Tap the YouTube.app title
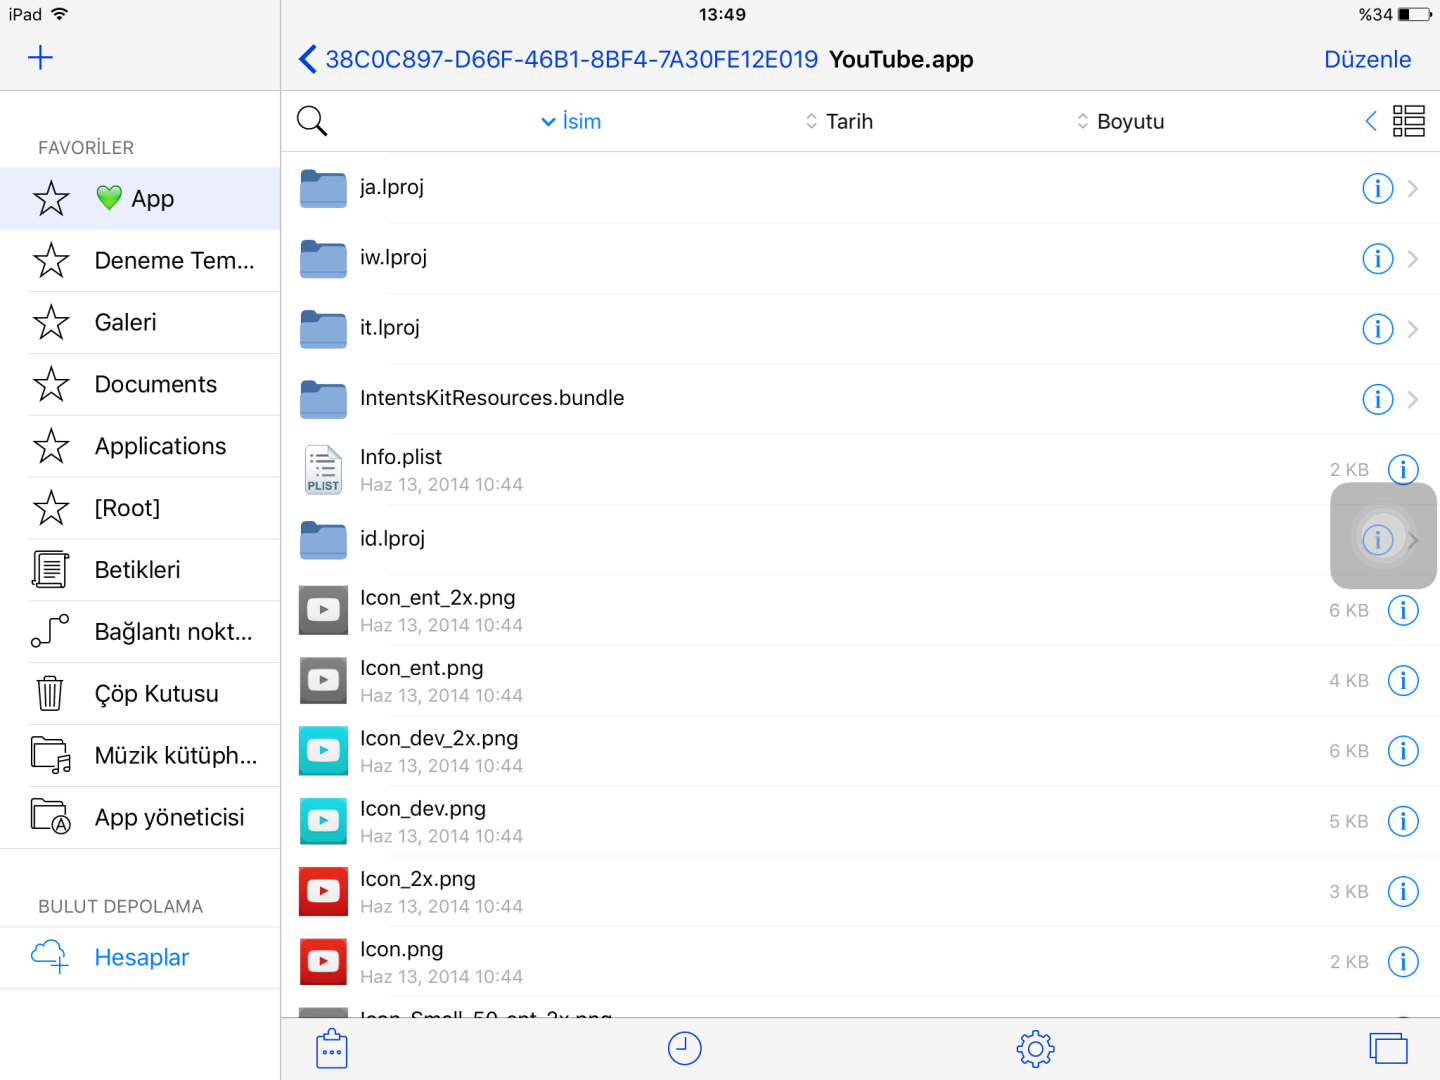 click(x=901, y=60)
